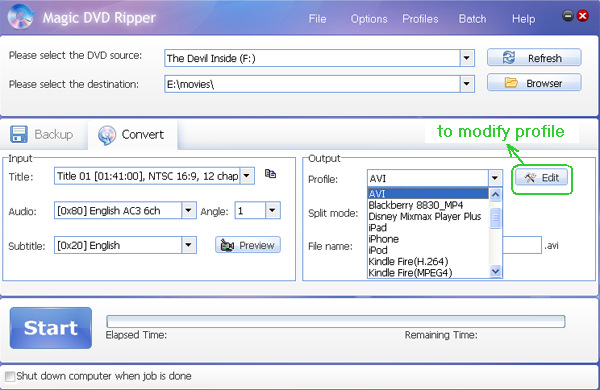
Task: Click the Edit profile button
Action: click(x=542, y=178)
